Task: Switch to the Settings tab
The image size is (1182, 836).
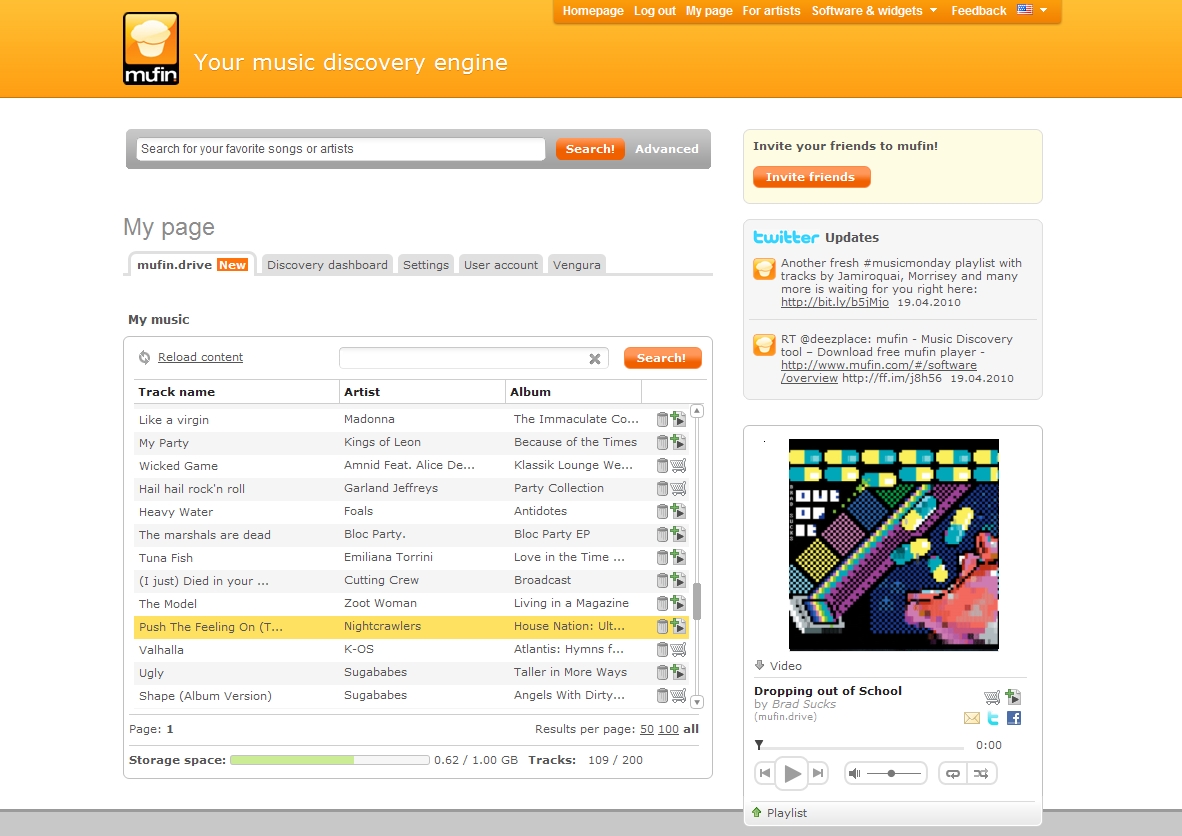Action: [426, 265]
